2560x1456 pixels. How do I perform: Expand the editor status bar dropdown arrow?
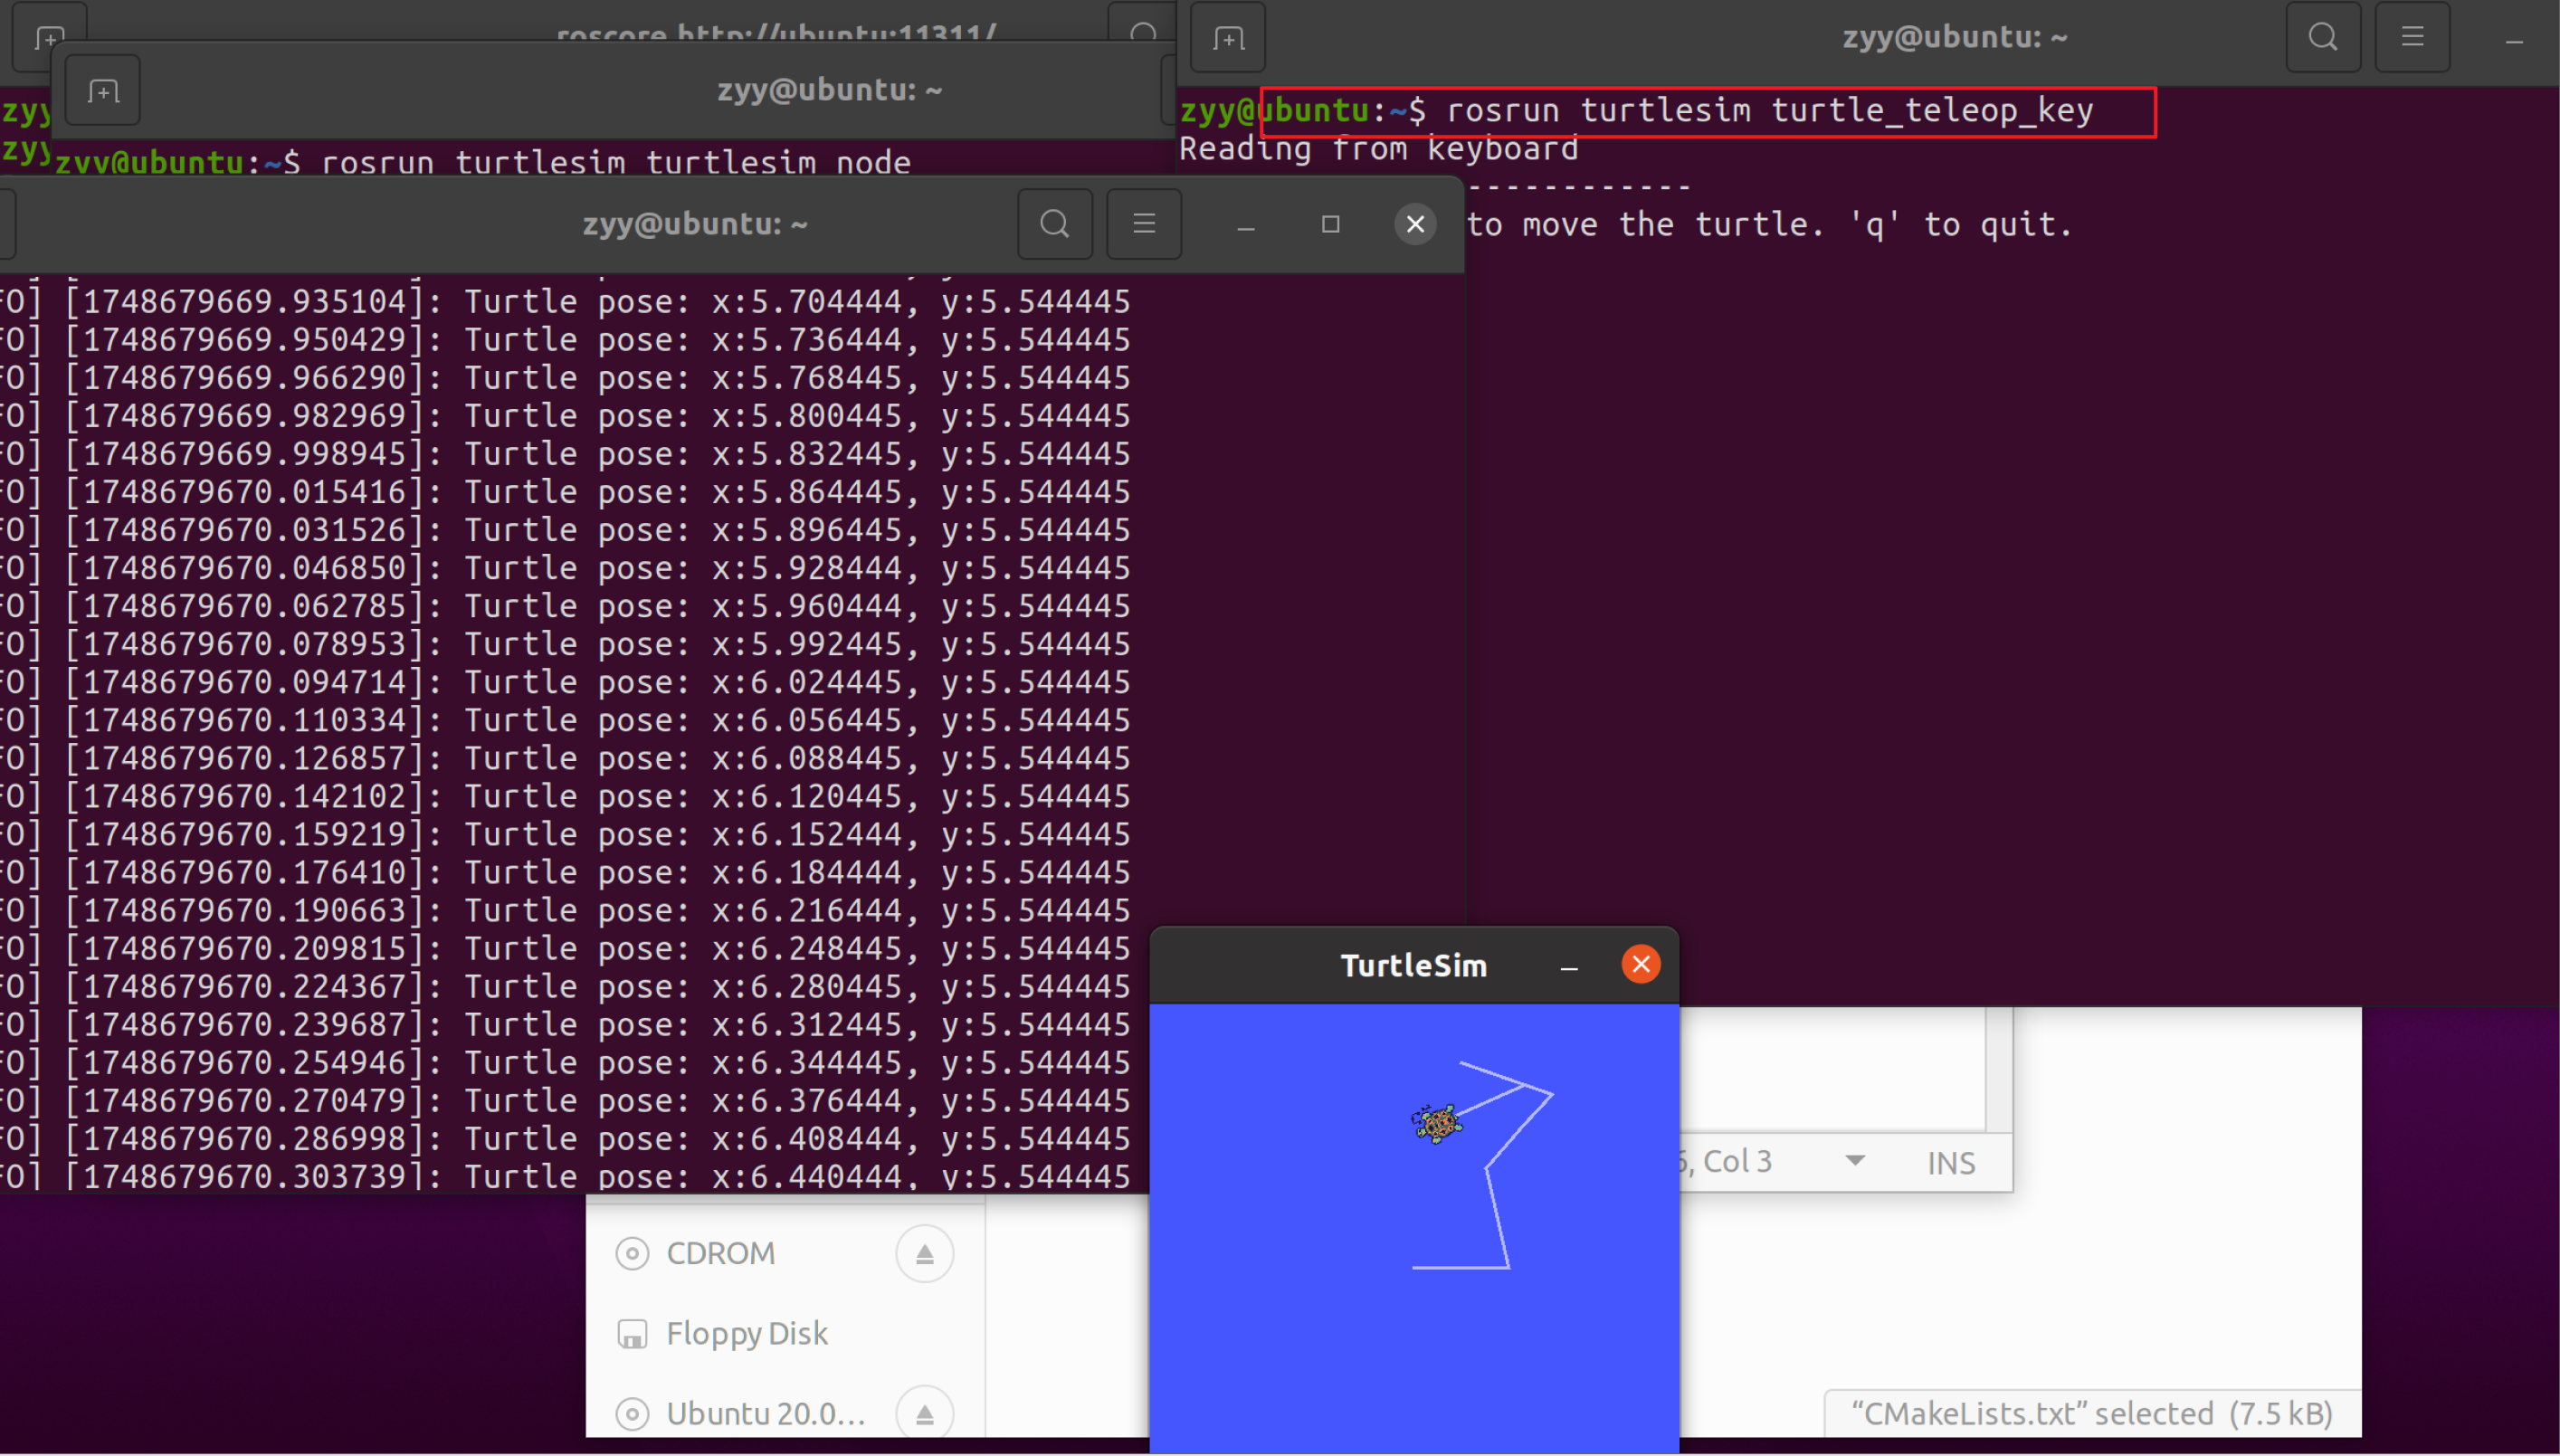pyautogui.click(x=1855, y=1161)
